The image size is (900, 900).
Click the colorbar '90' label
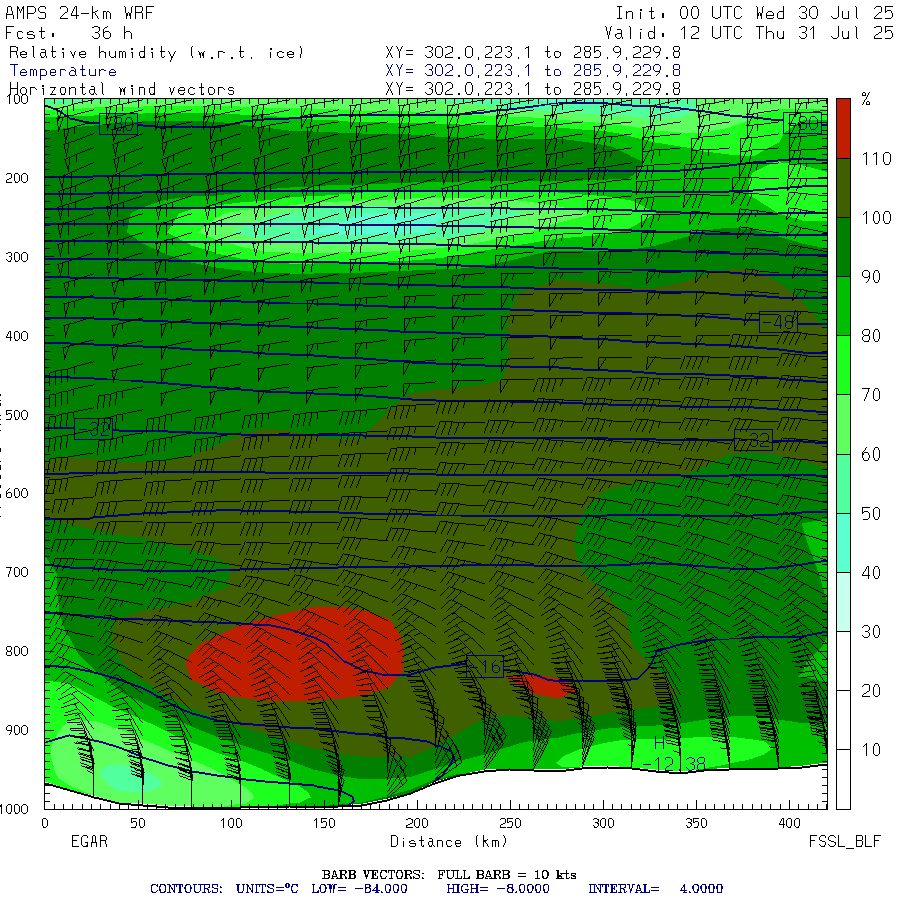[x=871, y=277]
